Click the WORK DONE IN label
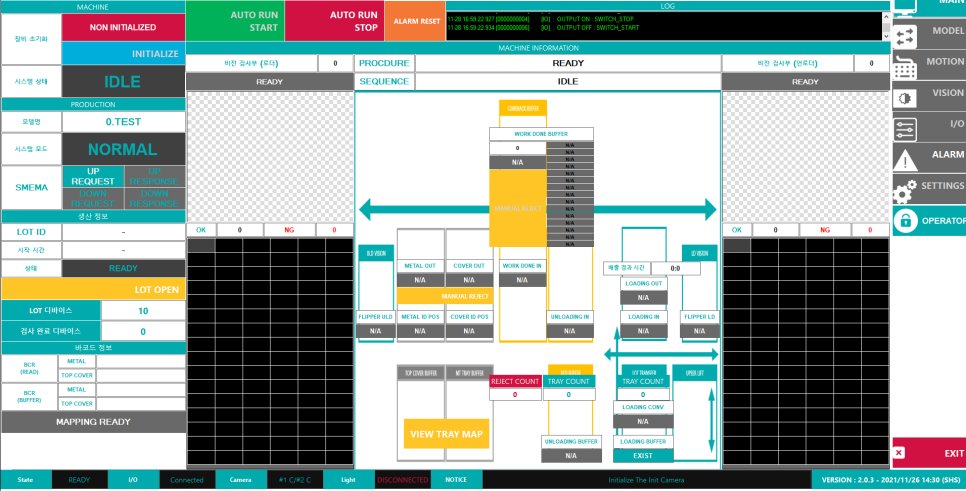Image resolution: width=966 pixels, height=491 pixels. (x=522, y=266)
